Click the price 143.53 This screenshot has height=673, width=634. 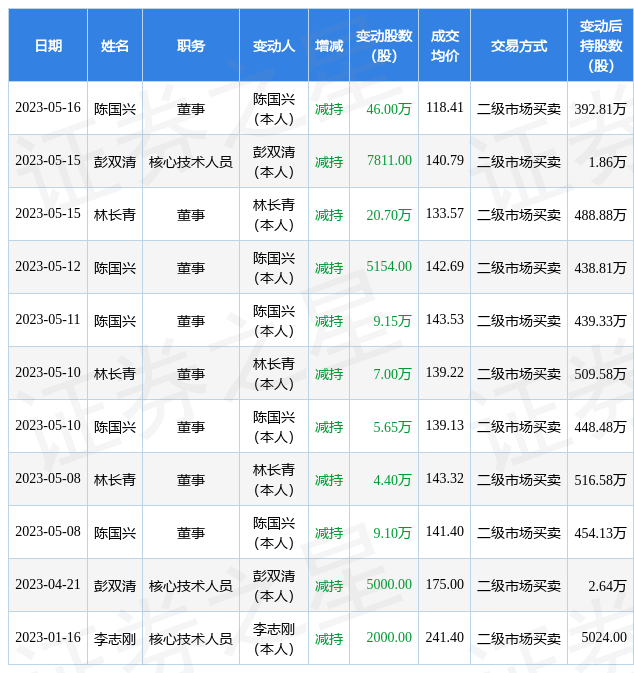click(x=445, y=319)
